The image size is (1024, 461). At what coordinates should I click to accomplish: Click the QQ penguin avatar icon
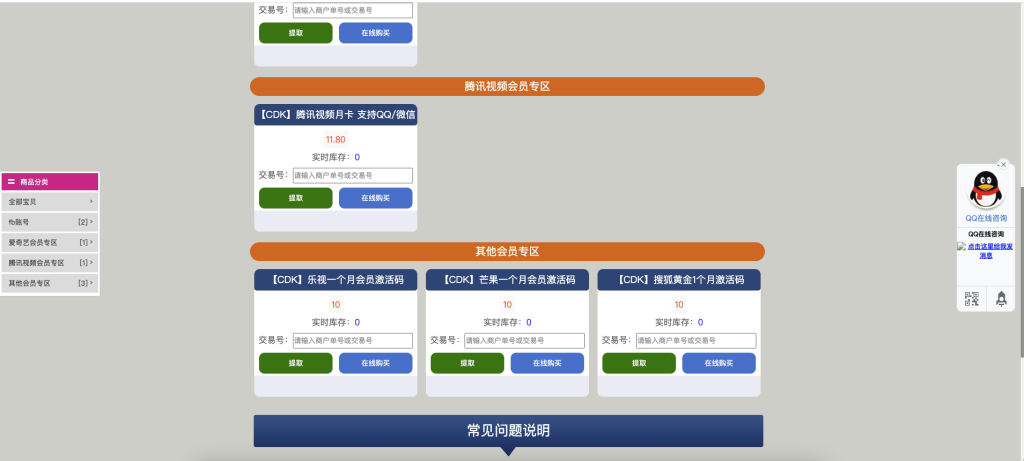tap(986, 189)
